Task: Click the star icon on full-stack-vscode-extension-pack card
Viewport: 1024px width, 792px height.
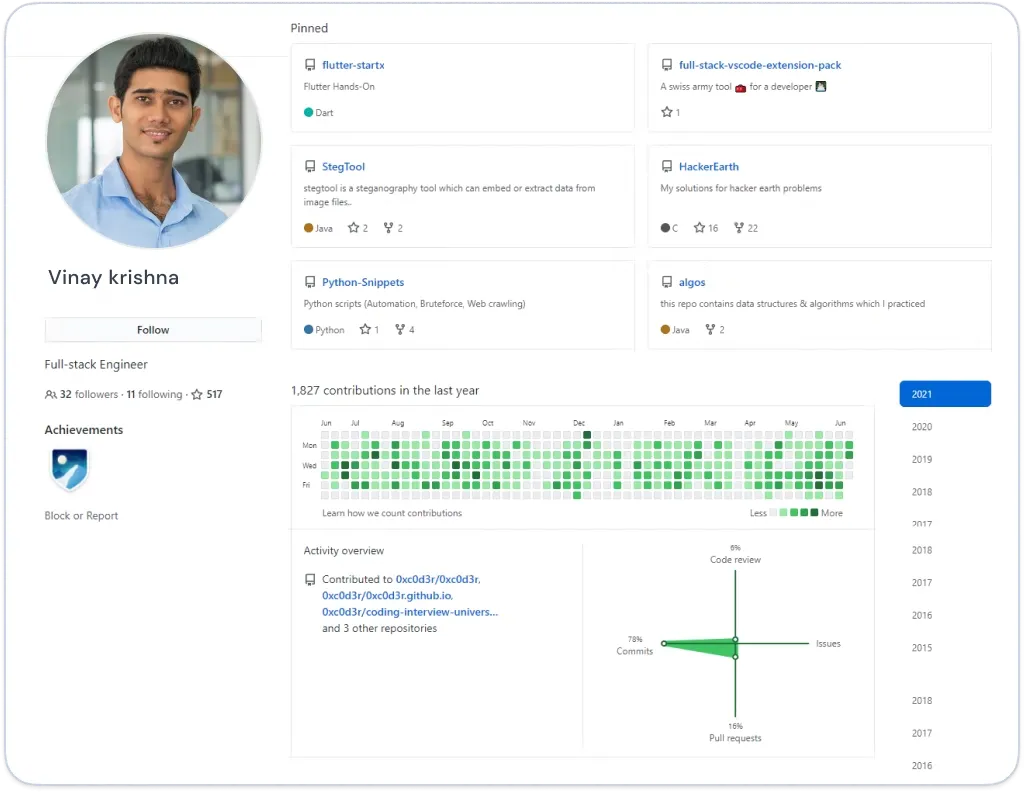Action: pyautogui.click(x=666, y=112)
